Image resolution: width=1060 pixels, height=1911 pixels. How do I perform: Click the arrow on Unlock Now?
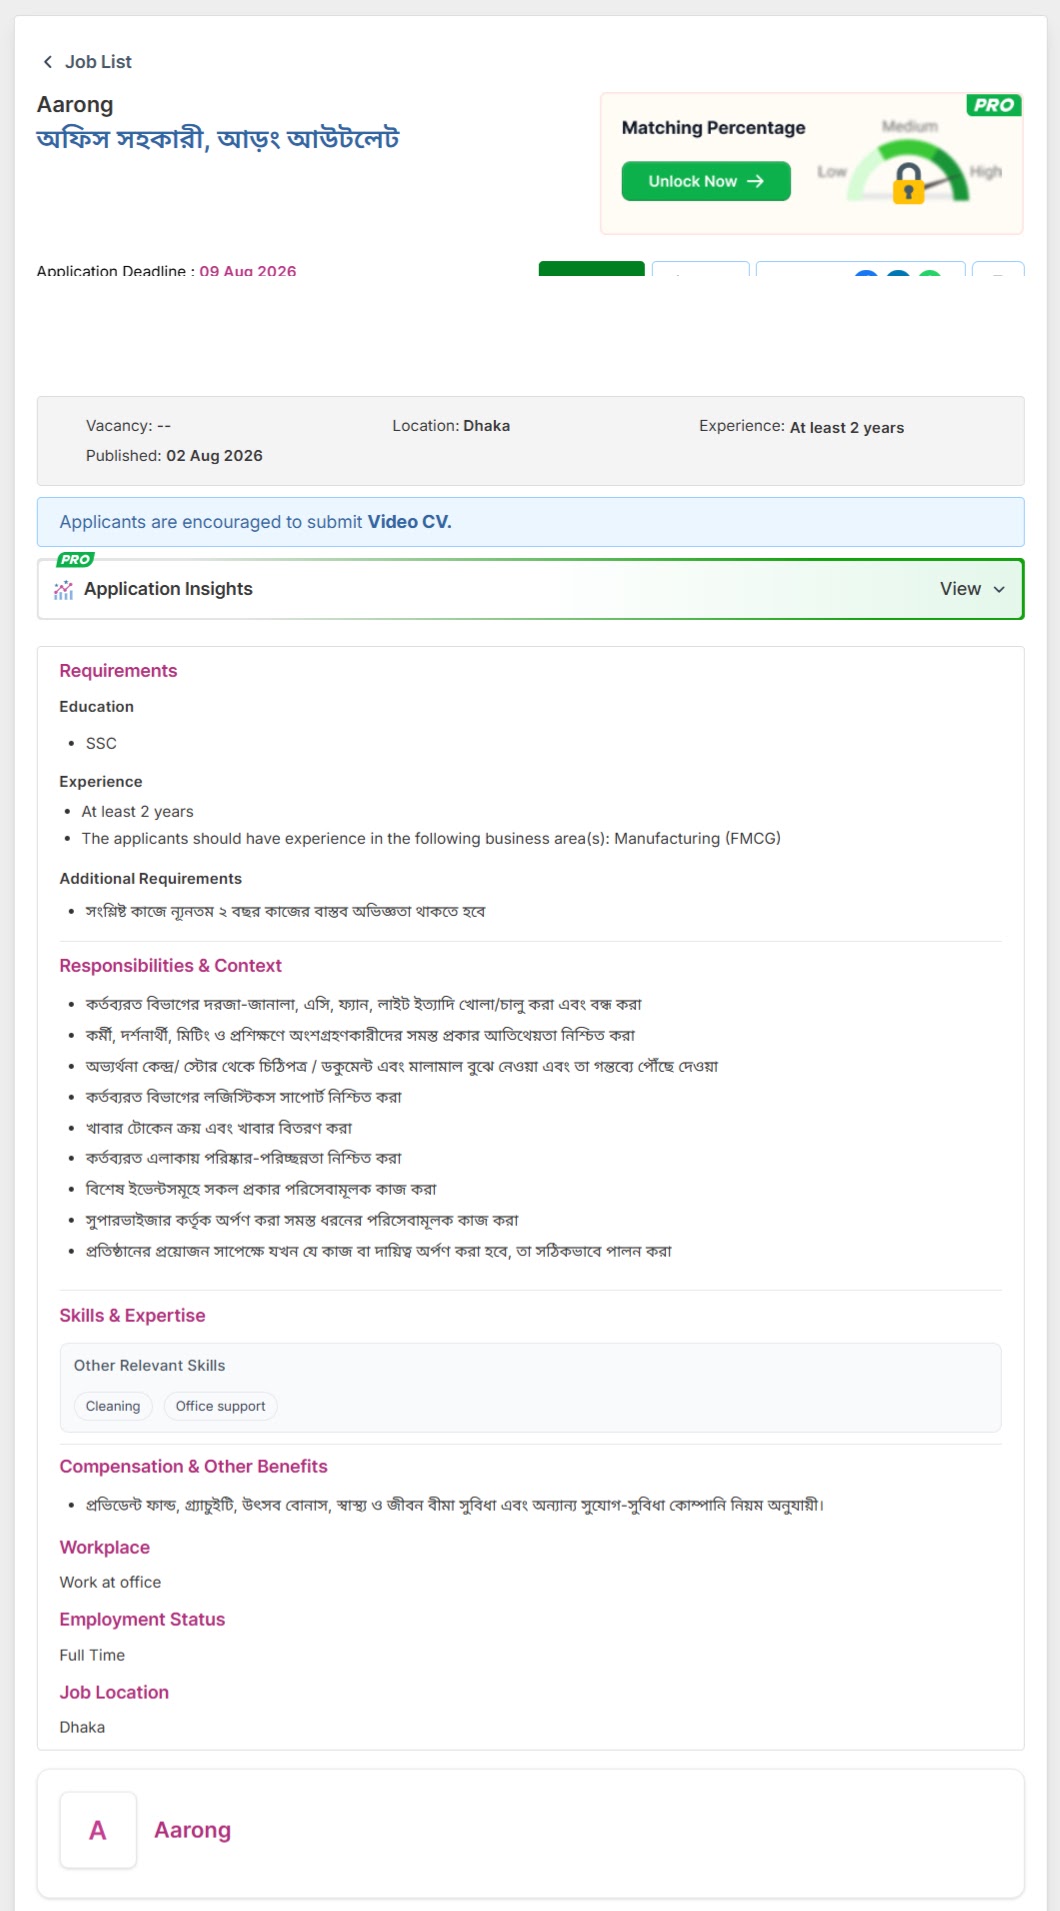(756, 181)
